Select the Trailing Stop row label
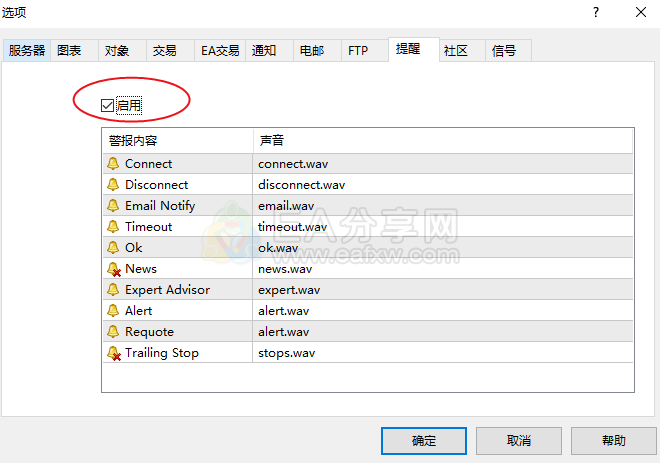Screen dimensions: 660x463 [162, 353]
